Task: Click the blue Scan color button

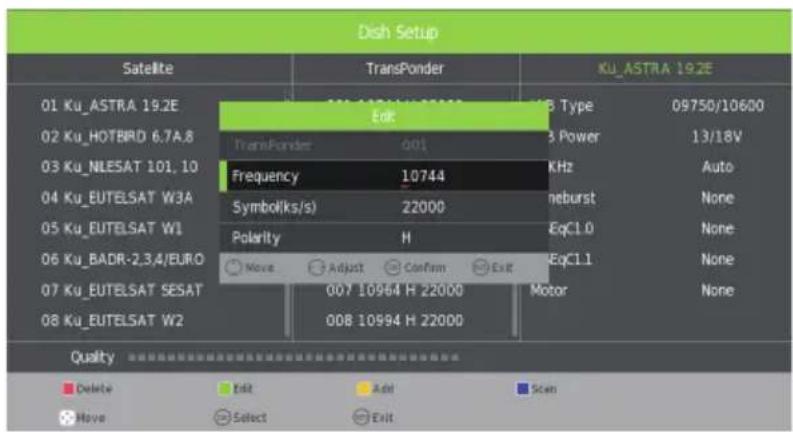Action: [x=522, y=388]
